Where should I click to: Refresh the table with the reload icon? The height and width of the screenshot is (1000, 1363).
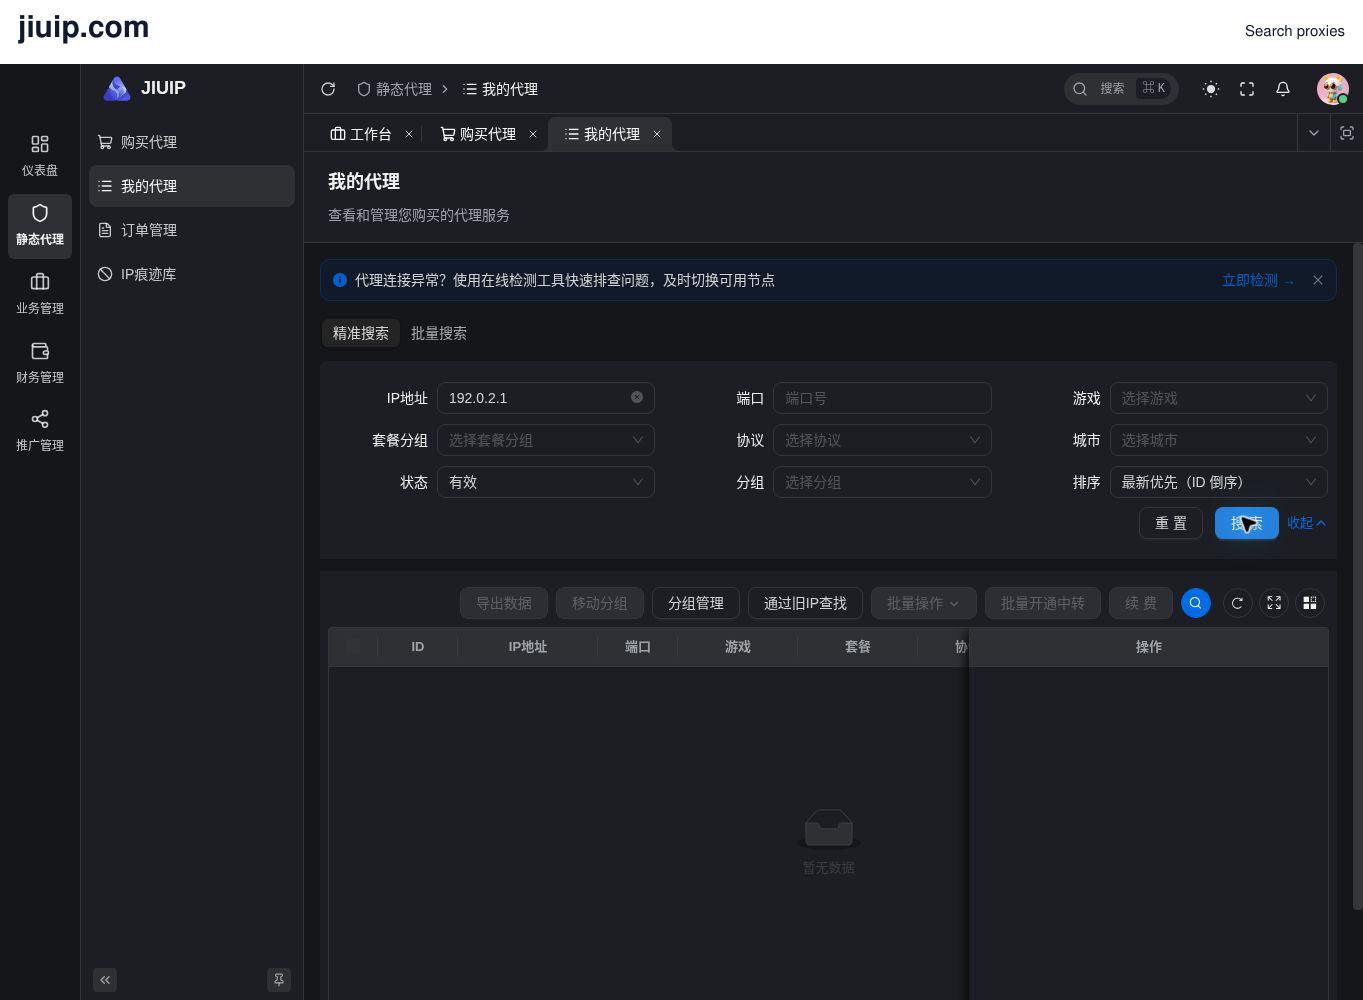(1238, 603)
